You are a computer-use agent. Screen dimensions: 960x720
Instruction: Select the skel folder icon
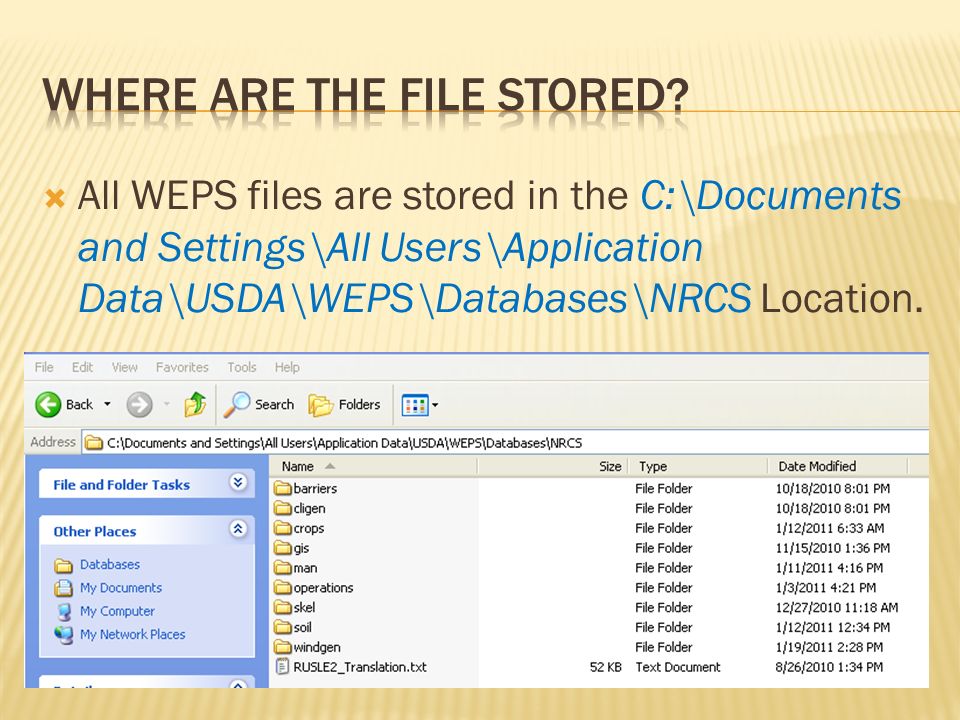282,607
